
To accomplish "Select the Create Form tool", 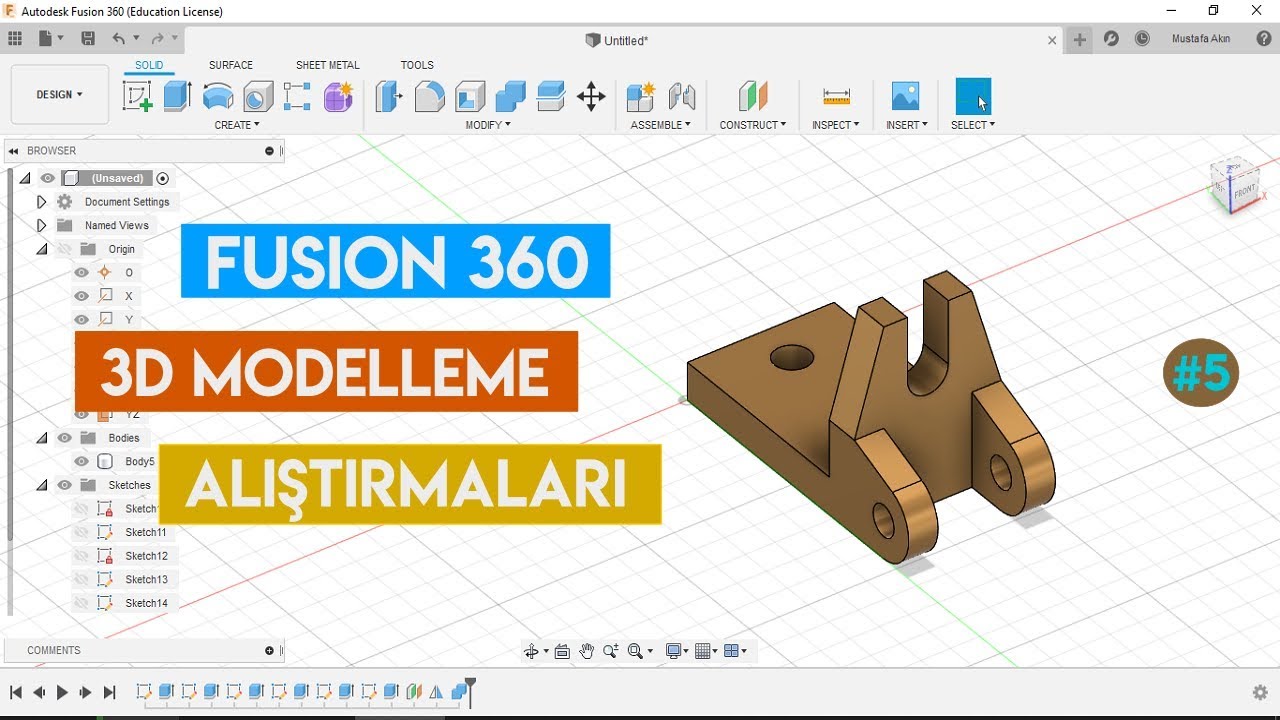I will [x=338, y=96].
